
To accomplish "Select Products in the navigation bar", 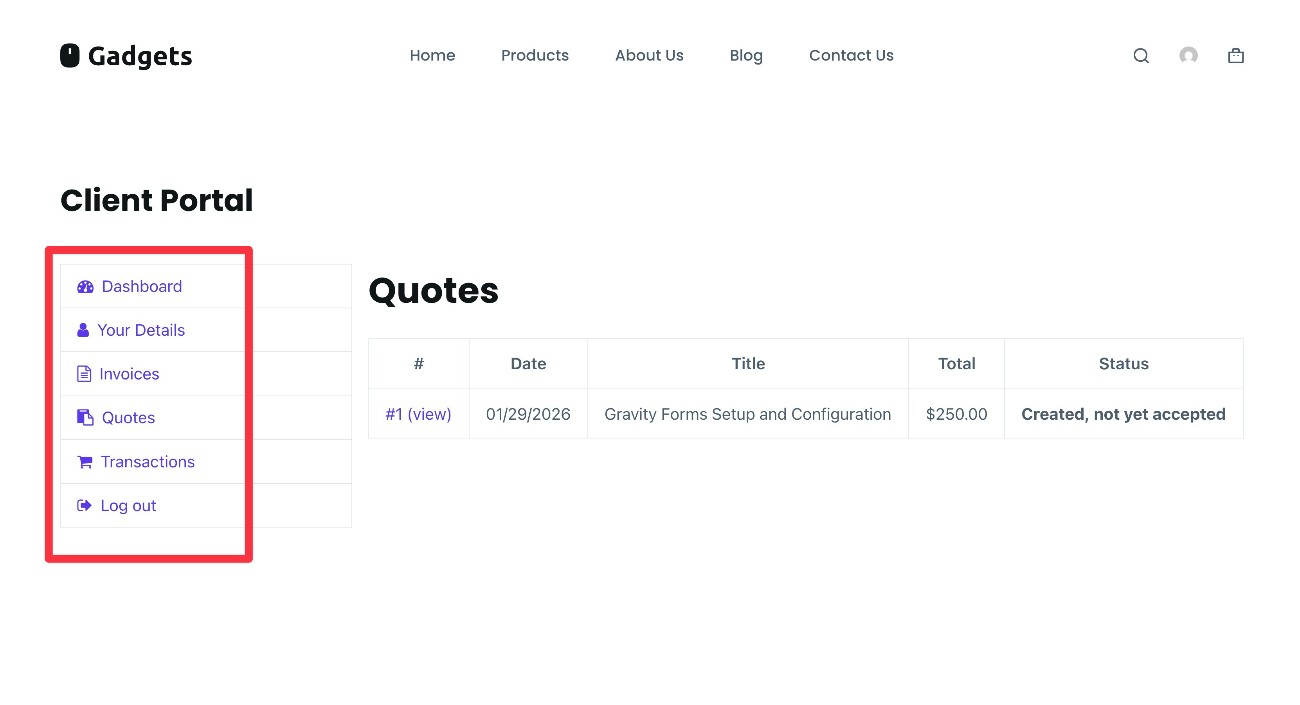I will coord(535,55).
